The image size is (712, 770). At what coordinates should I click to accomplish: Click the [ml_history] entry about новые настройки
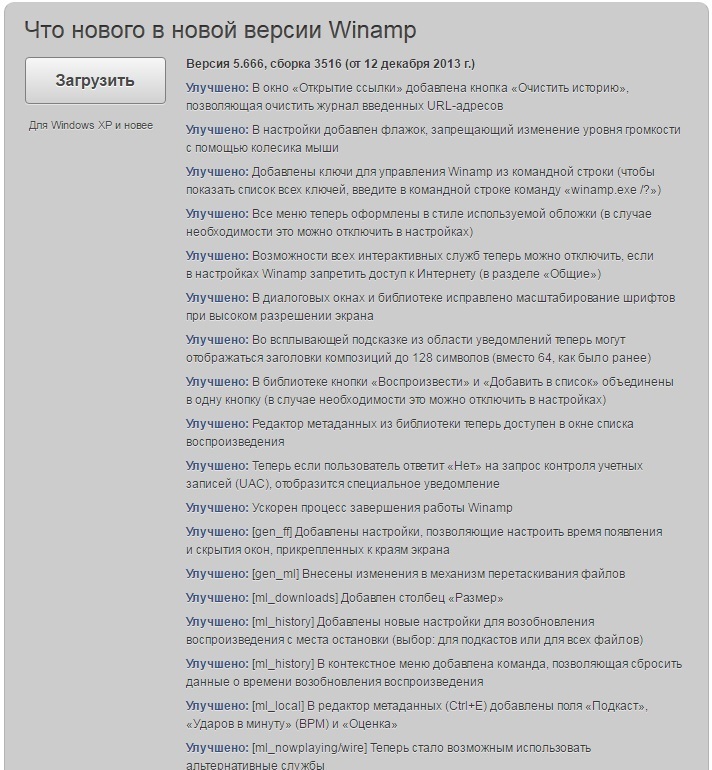pyautogui.click(x=414, y=631)
